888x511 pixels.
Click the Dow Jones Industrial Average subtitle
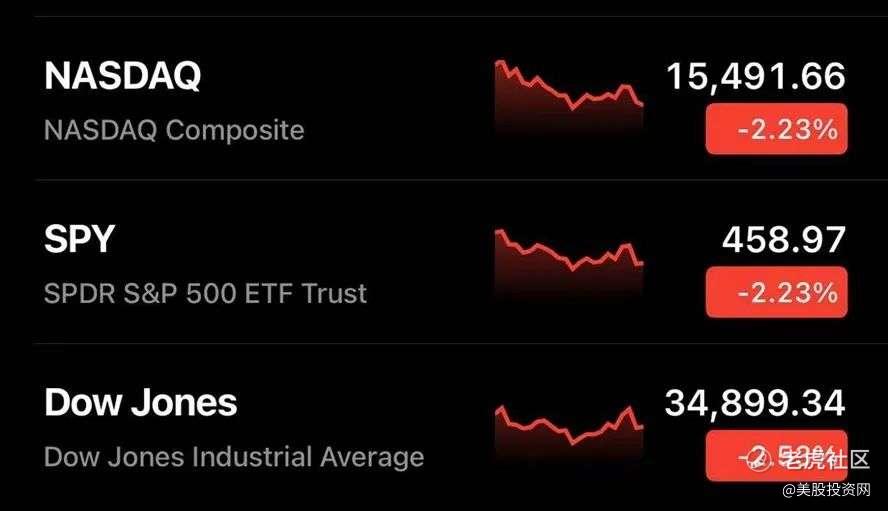[234, 457]
